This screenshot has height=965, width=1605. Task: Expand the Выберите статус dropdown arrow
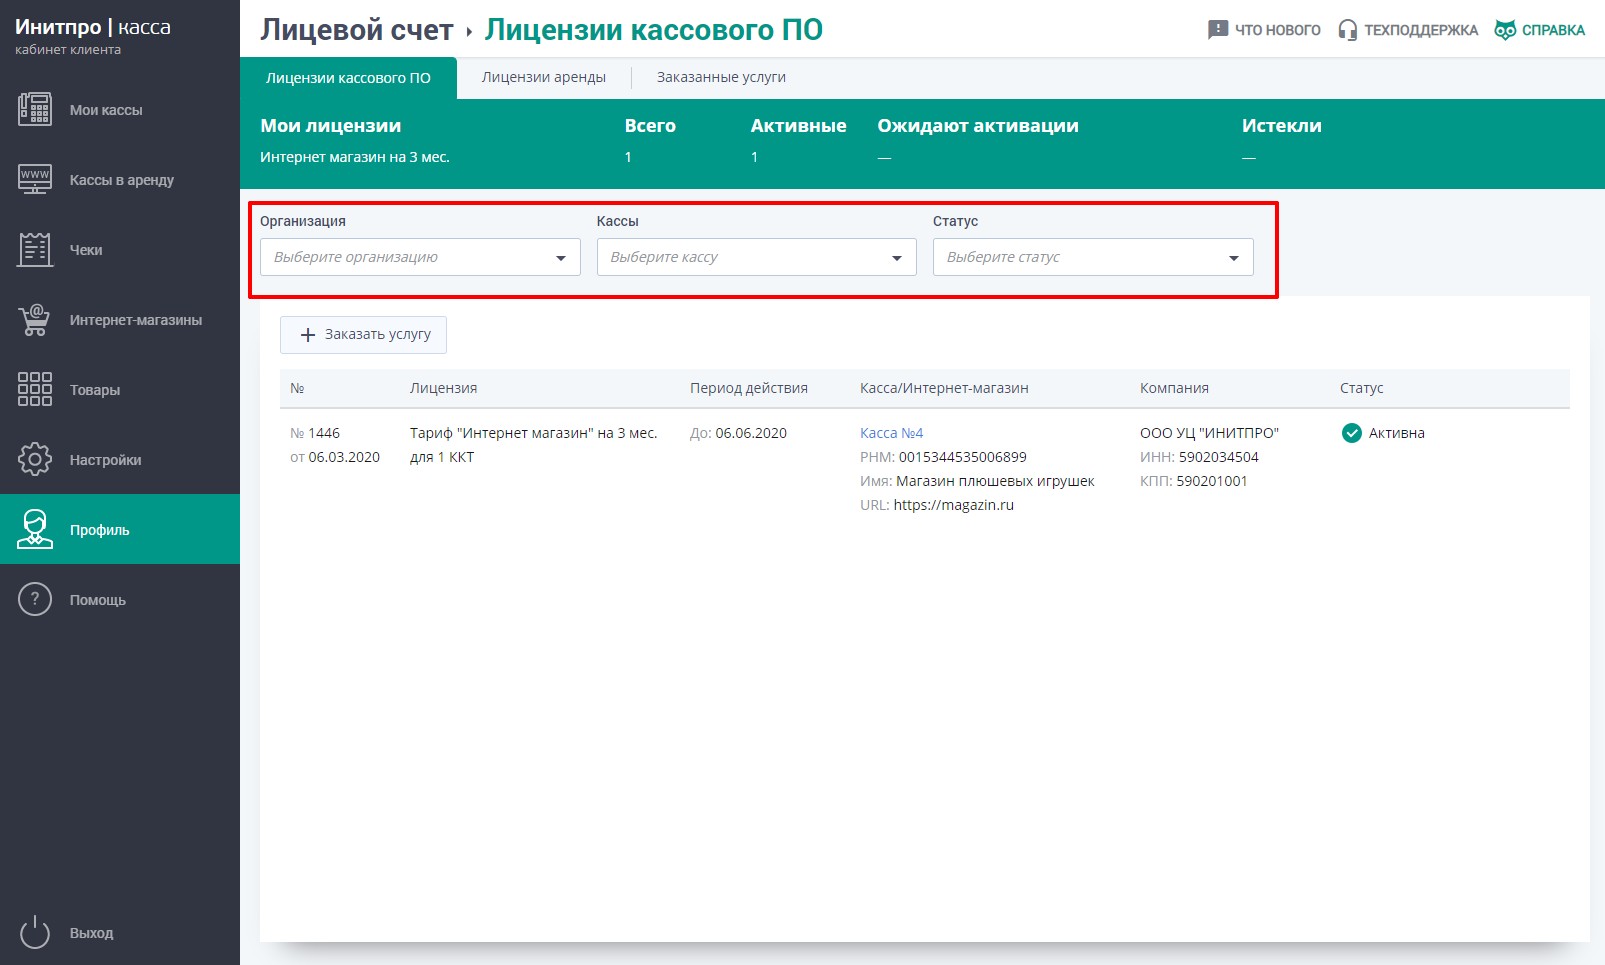(1234, 258)
